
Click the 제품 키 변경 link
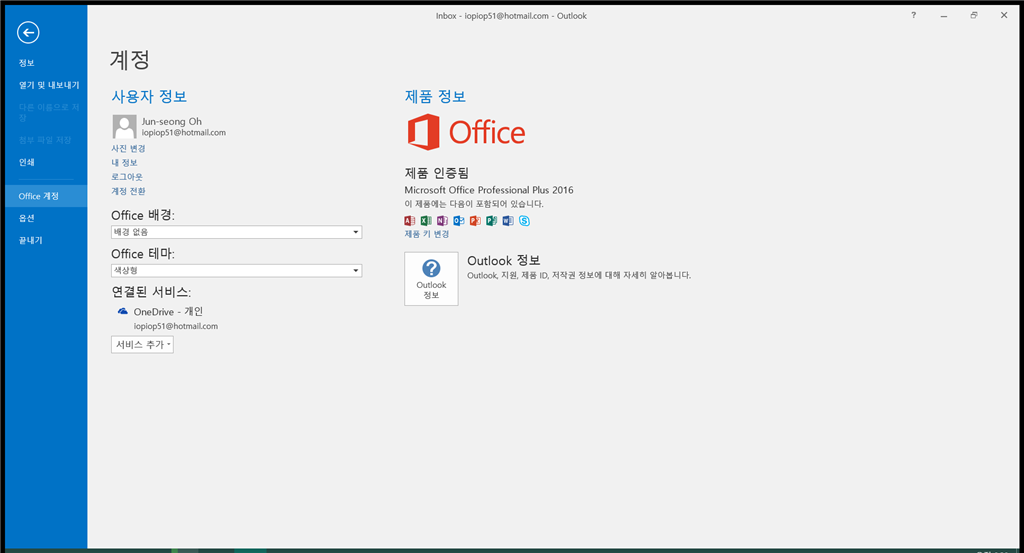[426, 234]
